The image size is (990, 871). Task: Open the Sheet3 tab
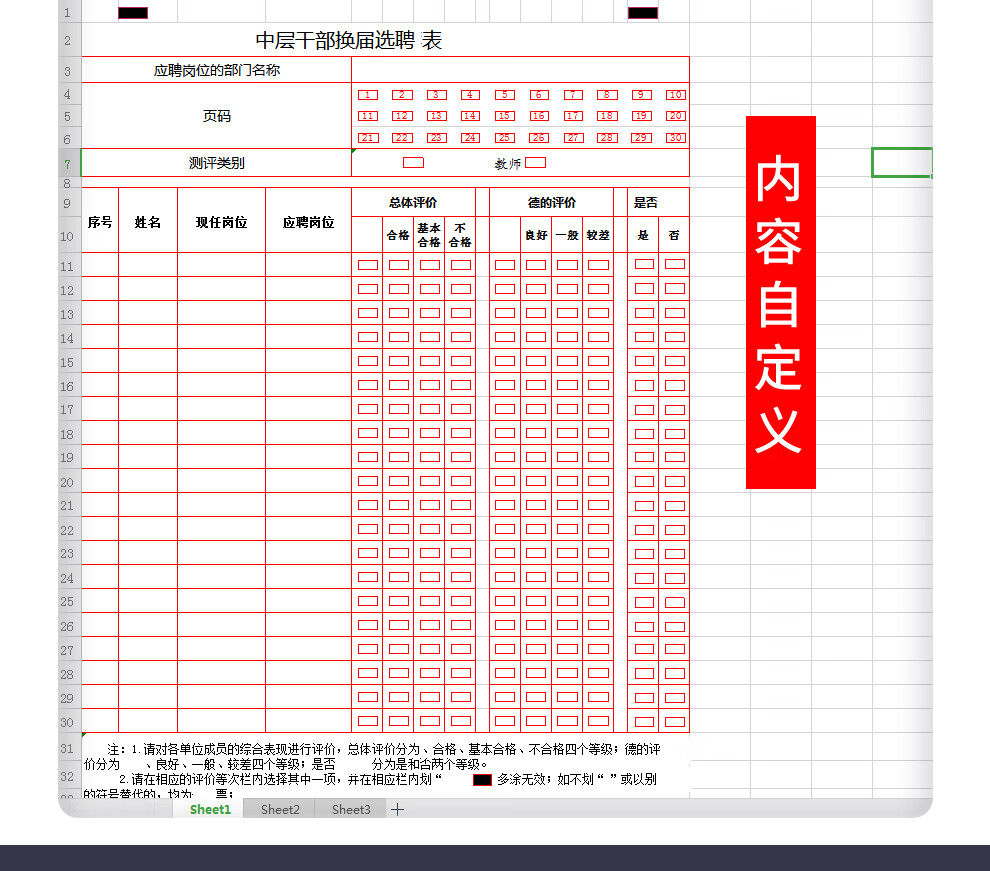point(351,810)
